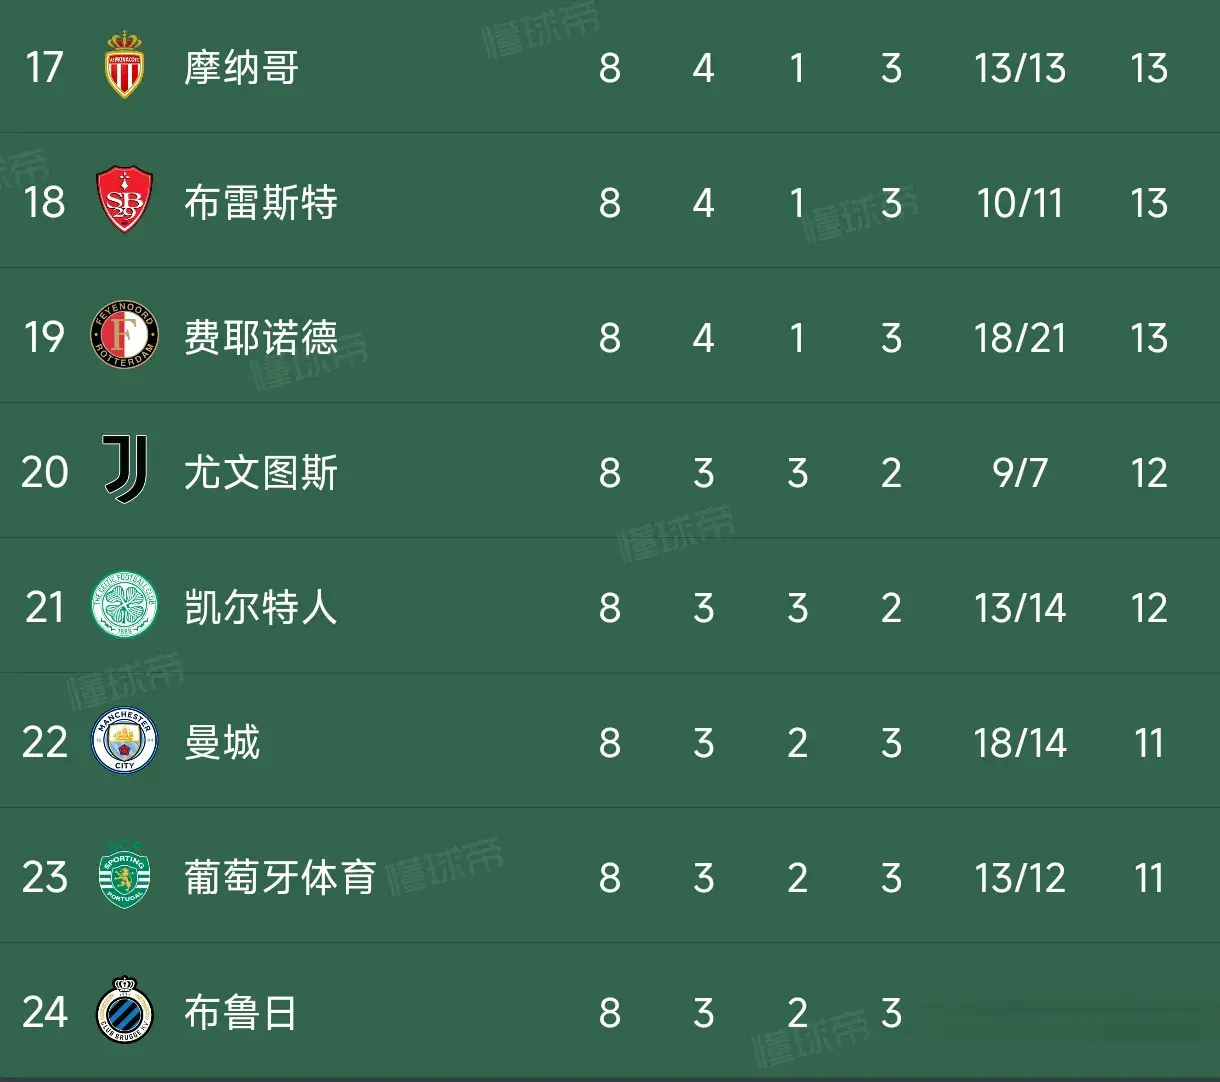Open the 凯尔特人 team entry
1220x1082 pixels.
(x=261, y=608)
